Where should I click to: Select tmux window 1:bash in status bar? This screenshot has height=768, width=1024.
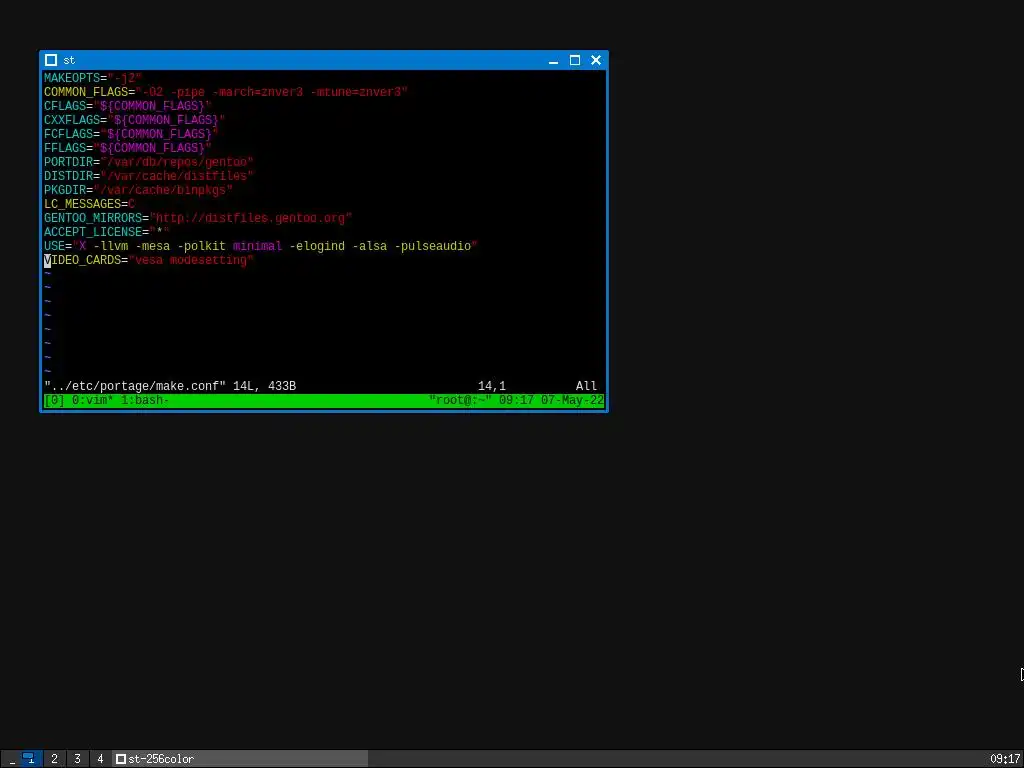click(146, 400)
